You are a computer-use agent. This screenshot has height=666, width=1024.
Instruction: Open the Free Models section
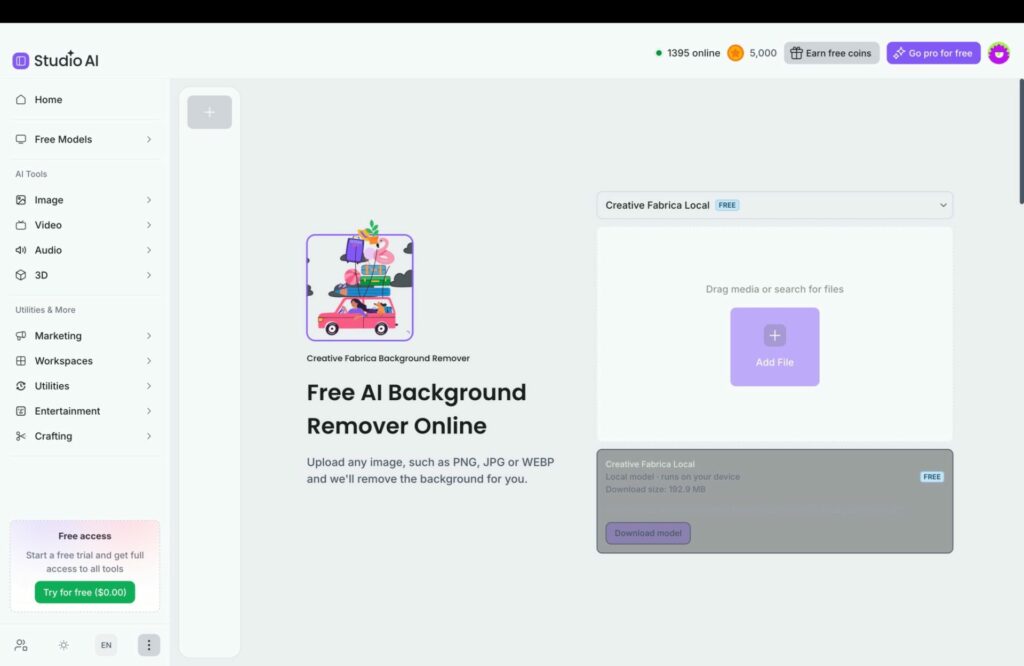[85, 139]
